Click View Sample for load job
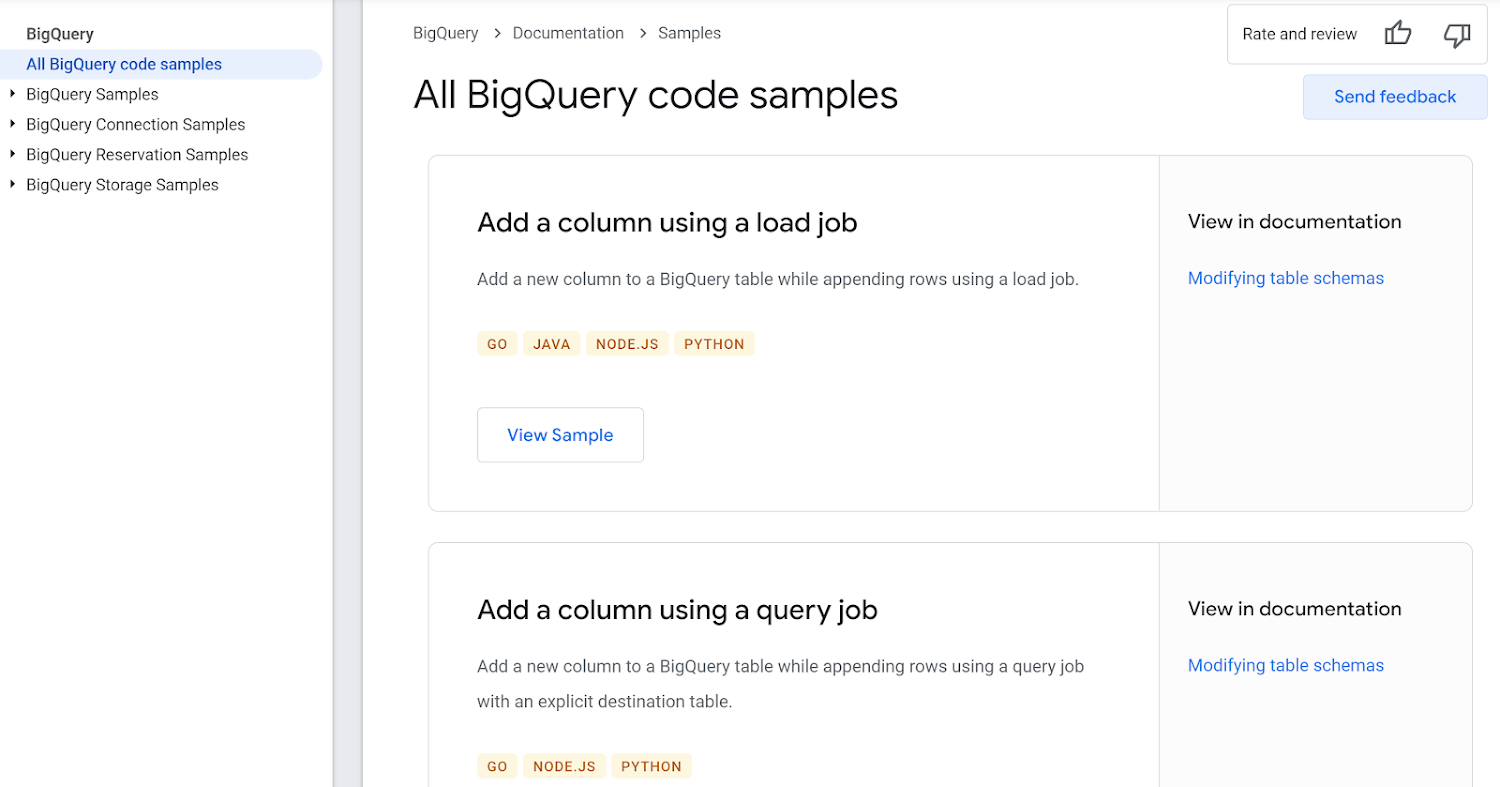Viewport: 1500px width, 787px height. (560, 435)
